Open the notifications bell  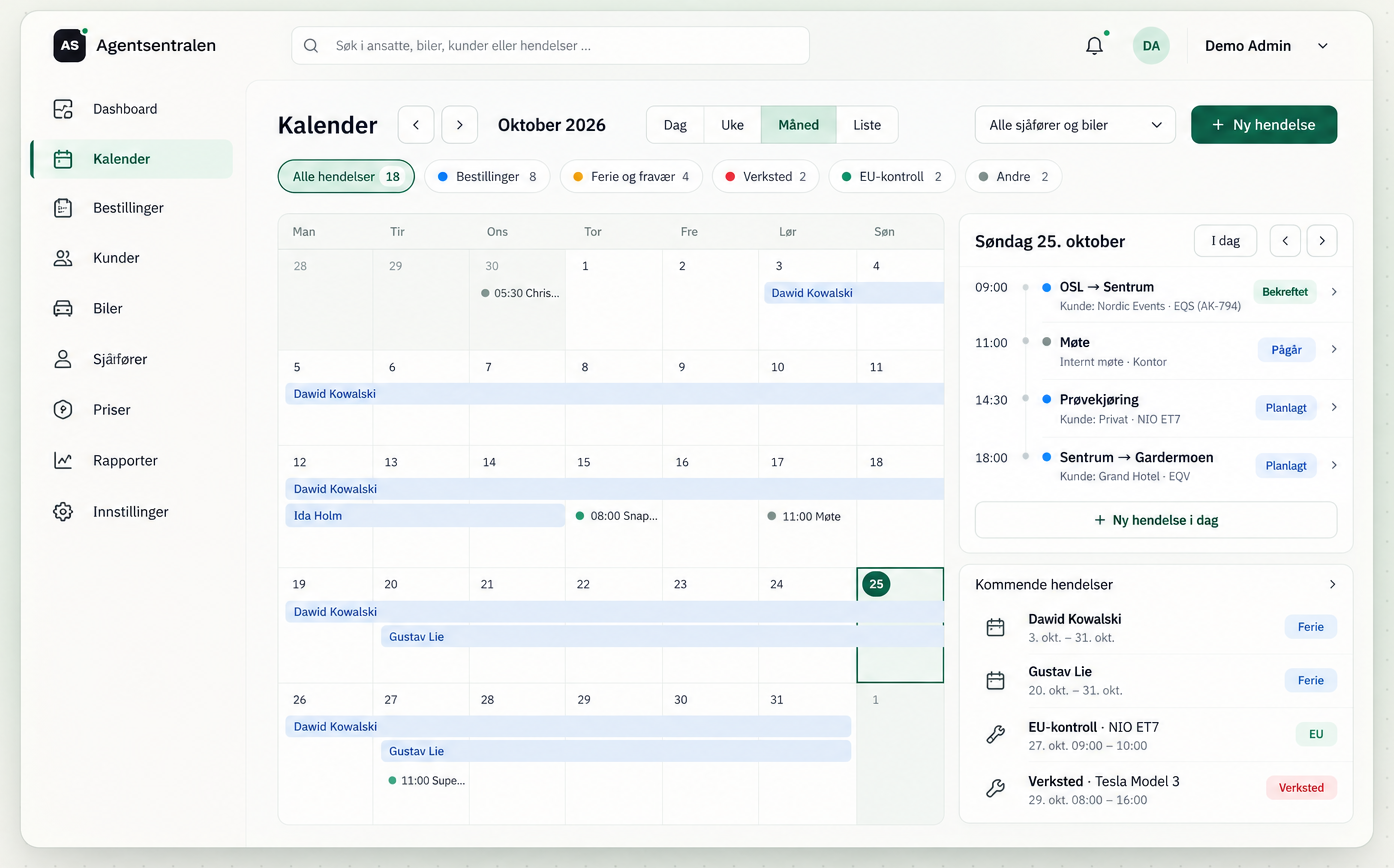pos(1094,46)
